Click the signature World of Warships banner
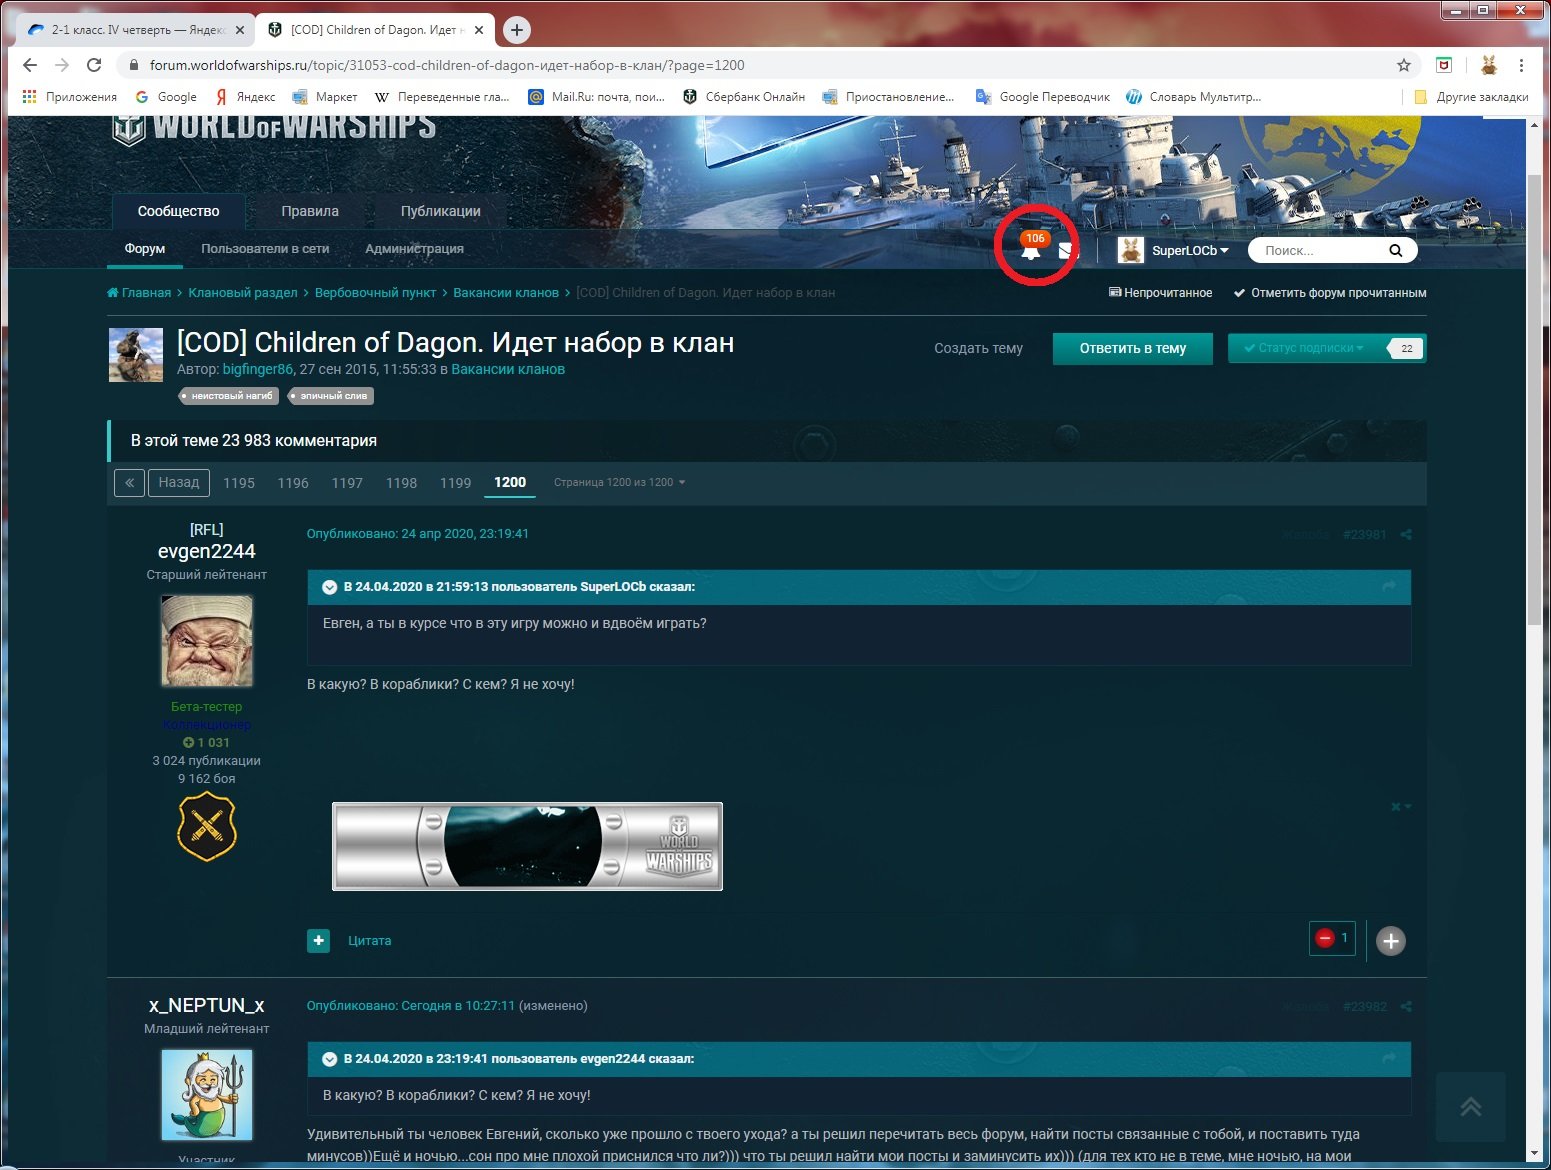 pyautogui.click(x=527, y=846)
